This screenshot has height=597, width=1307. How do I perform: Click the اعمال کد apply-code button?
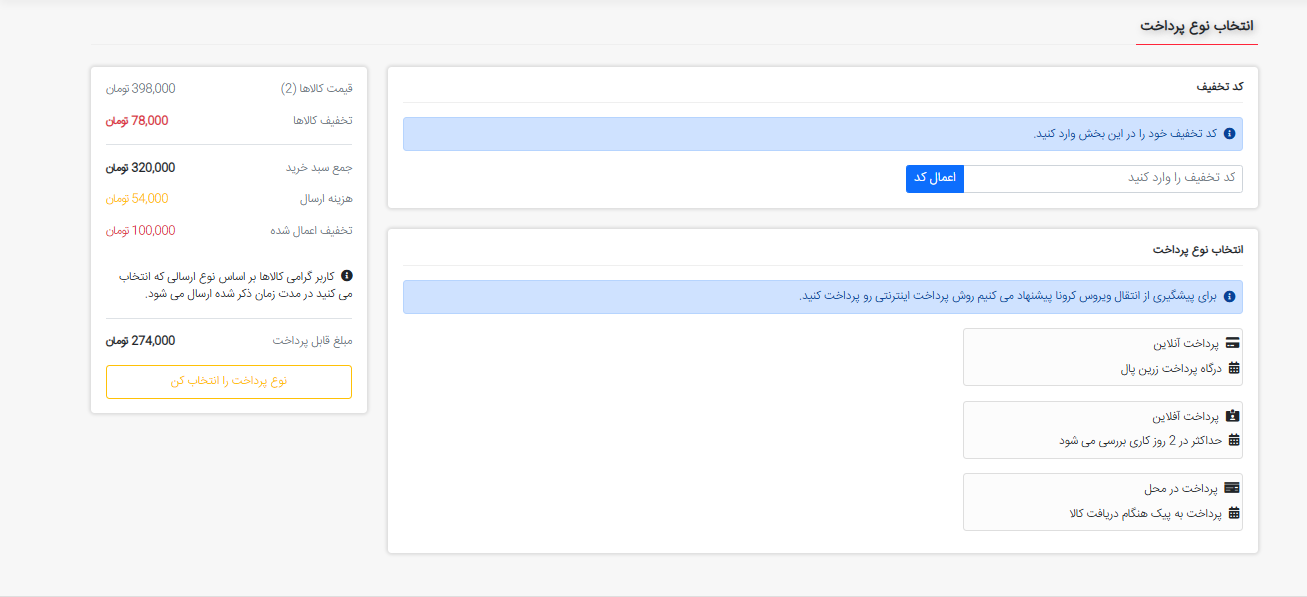click(934, 178)
